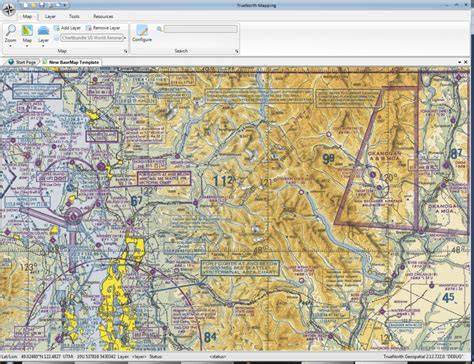Image resolution: width=474 pixels, height=364 pixels.
Task: Open the Map group dialog launcher
Action: click(x=126, y=51)
